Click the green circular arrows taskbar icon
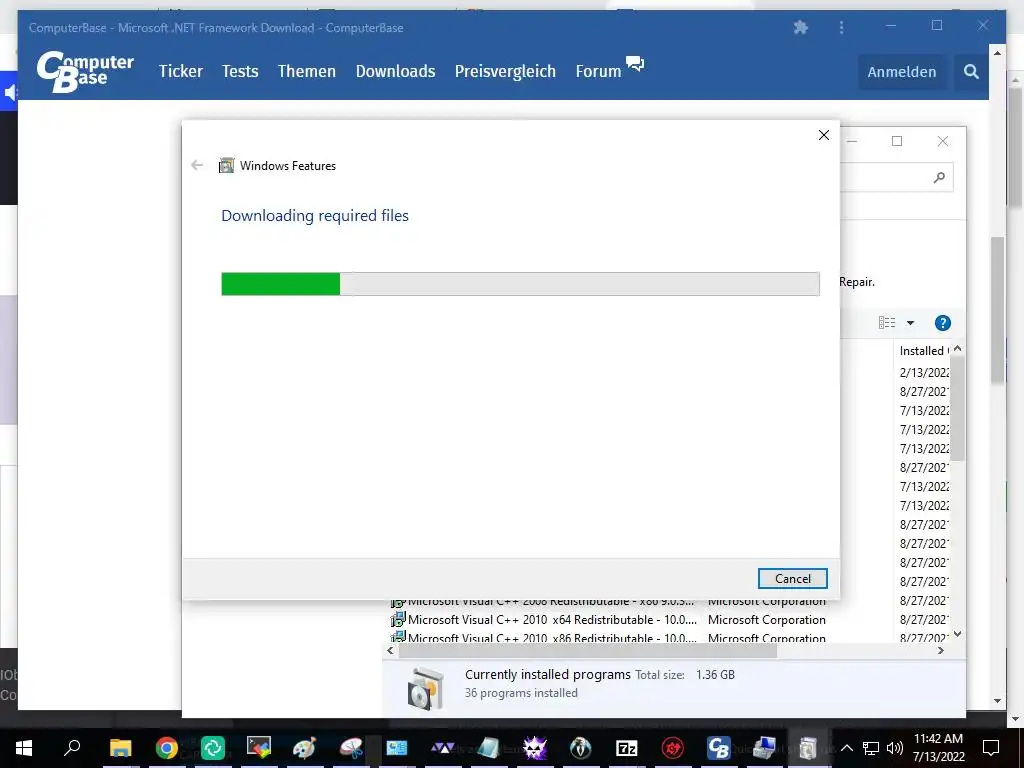Image resolution: width=1024 pixels, height=768 pixels. (x=212, y=748)
